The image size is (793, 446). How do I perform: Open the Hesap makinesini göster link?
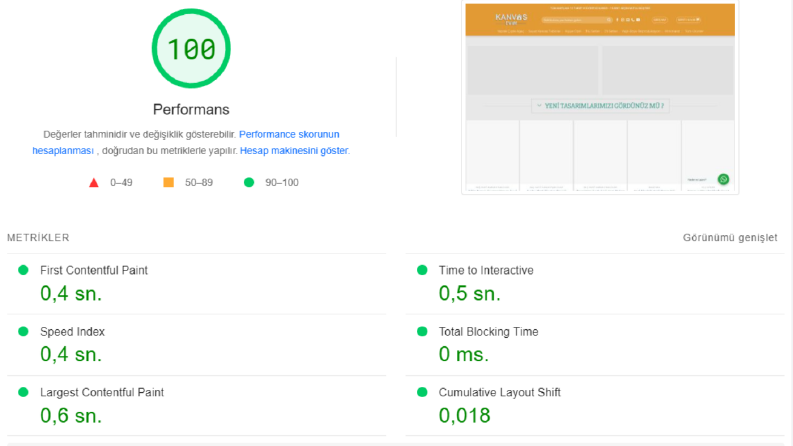294,151
